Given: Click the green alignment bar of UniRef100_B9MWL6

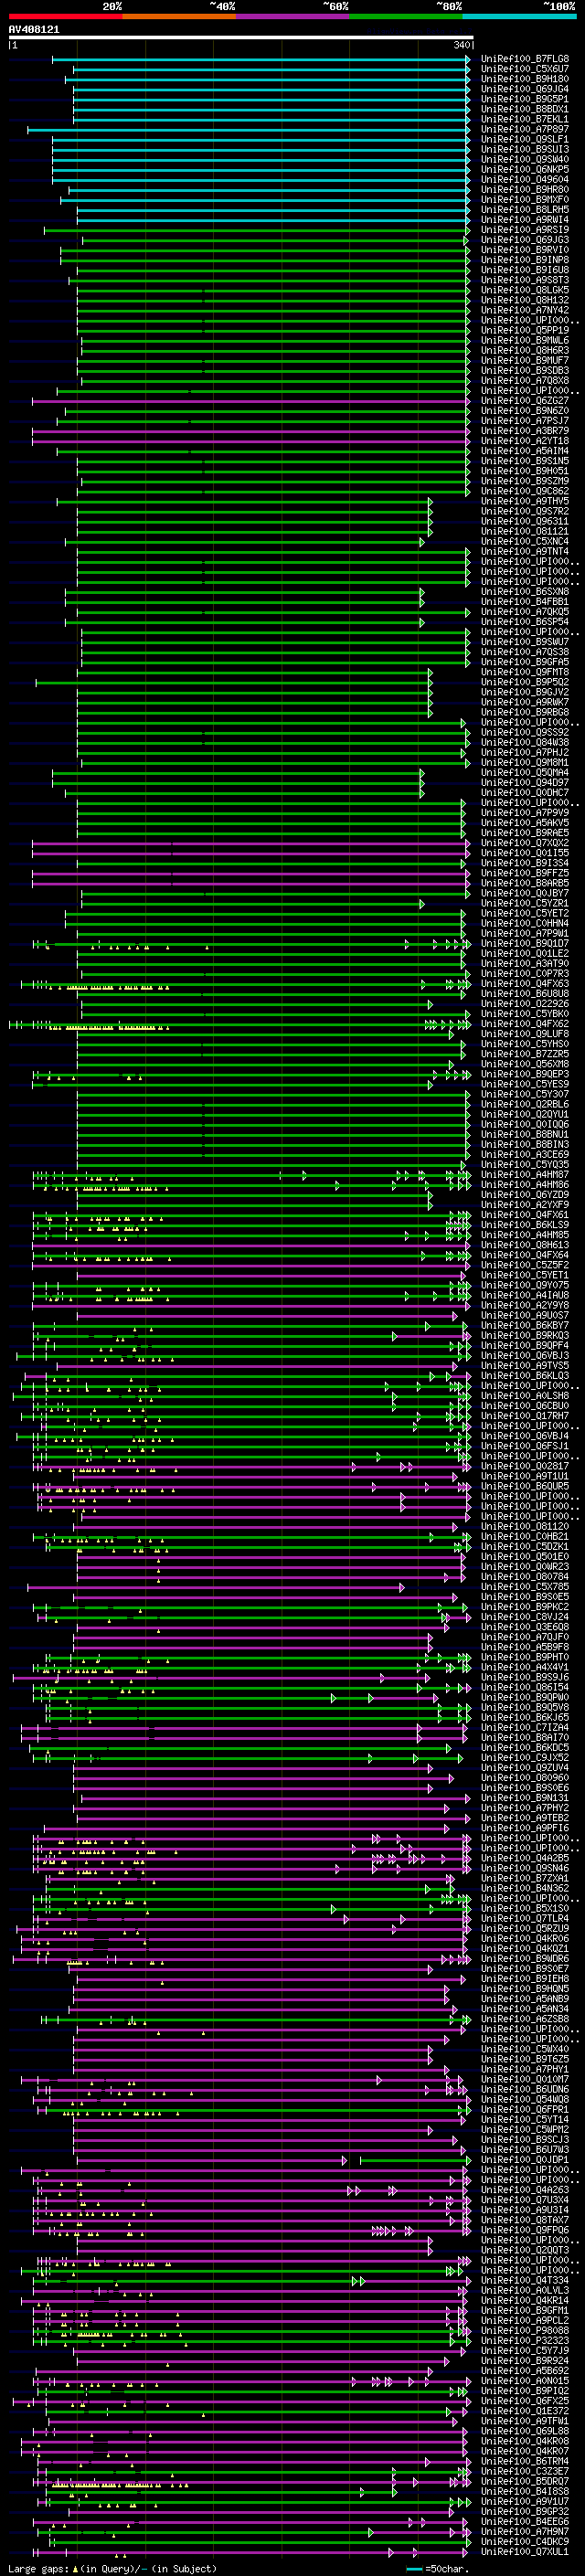Looking at the screenshot, I should (x=275, y=341).
